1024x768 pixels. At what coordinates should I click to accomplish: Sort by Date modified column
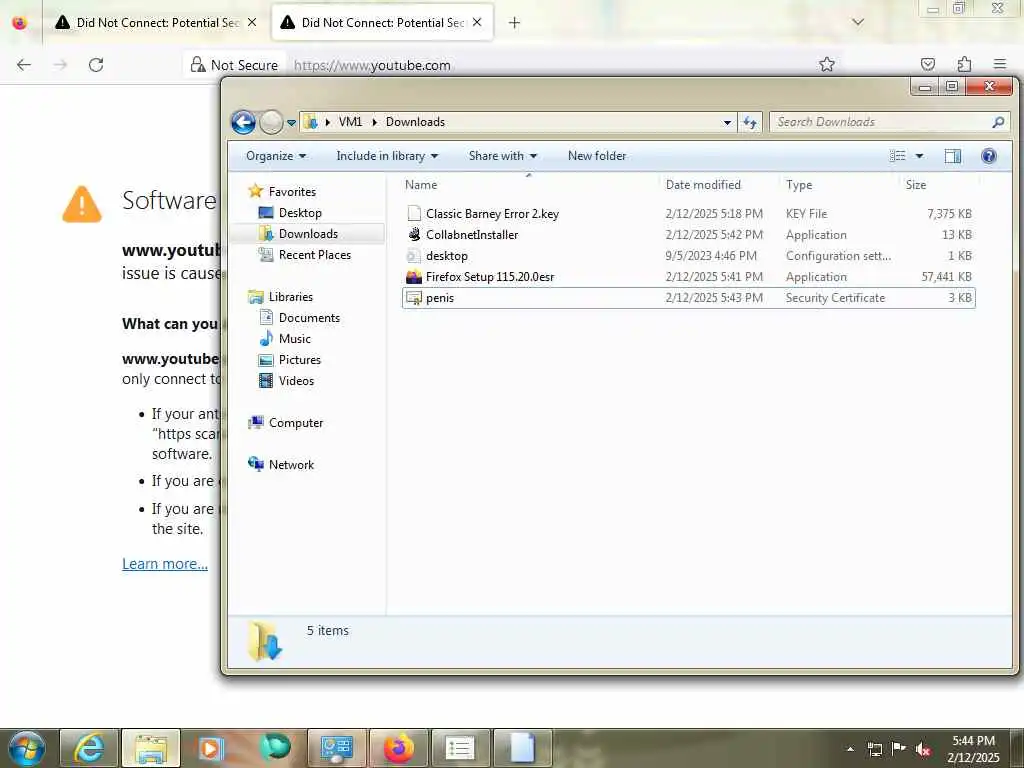719,185
